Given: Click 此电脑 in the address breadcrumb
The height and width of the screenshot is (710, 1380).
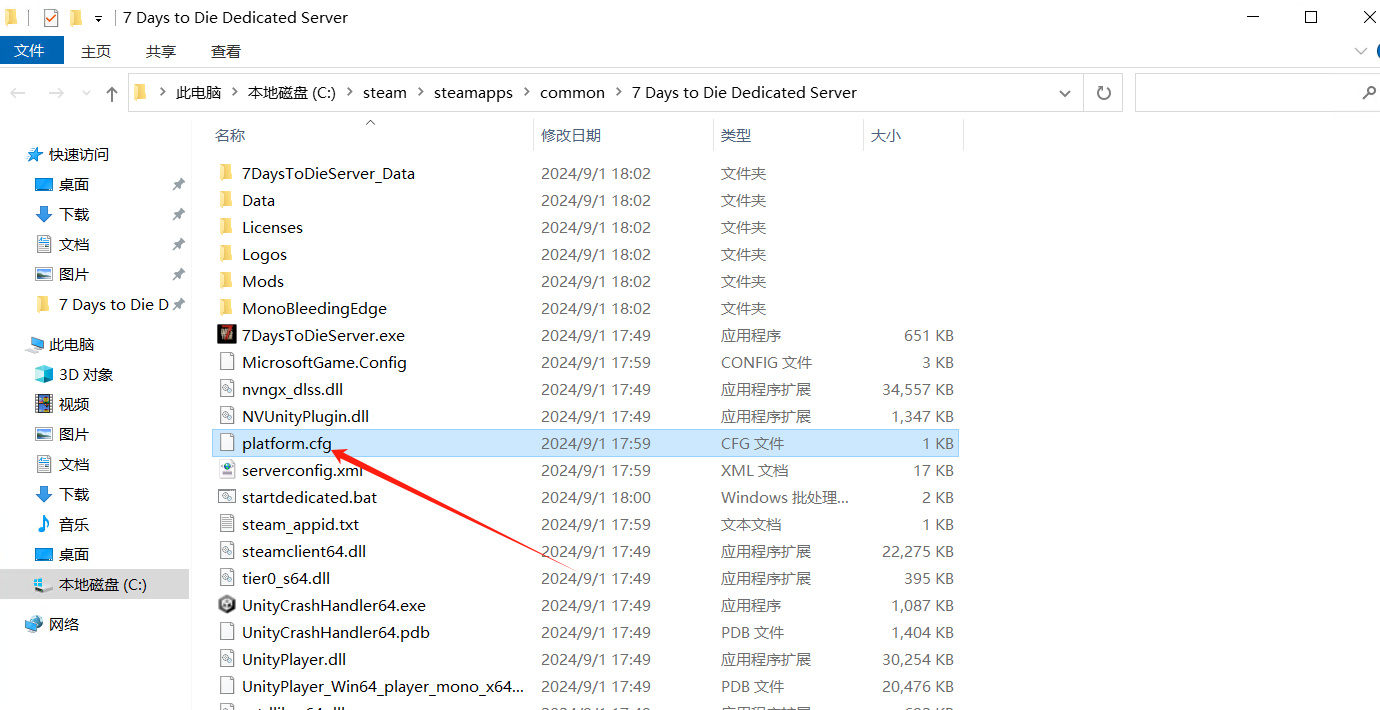Looking at the screenshot, I should (198, 93).
